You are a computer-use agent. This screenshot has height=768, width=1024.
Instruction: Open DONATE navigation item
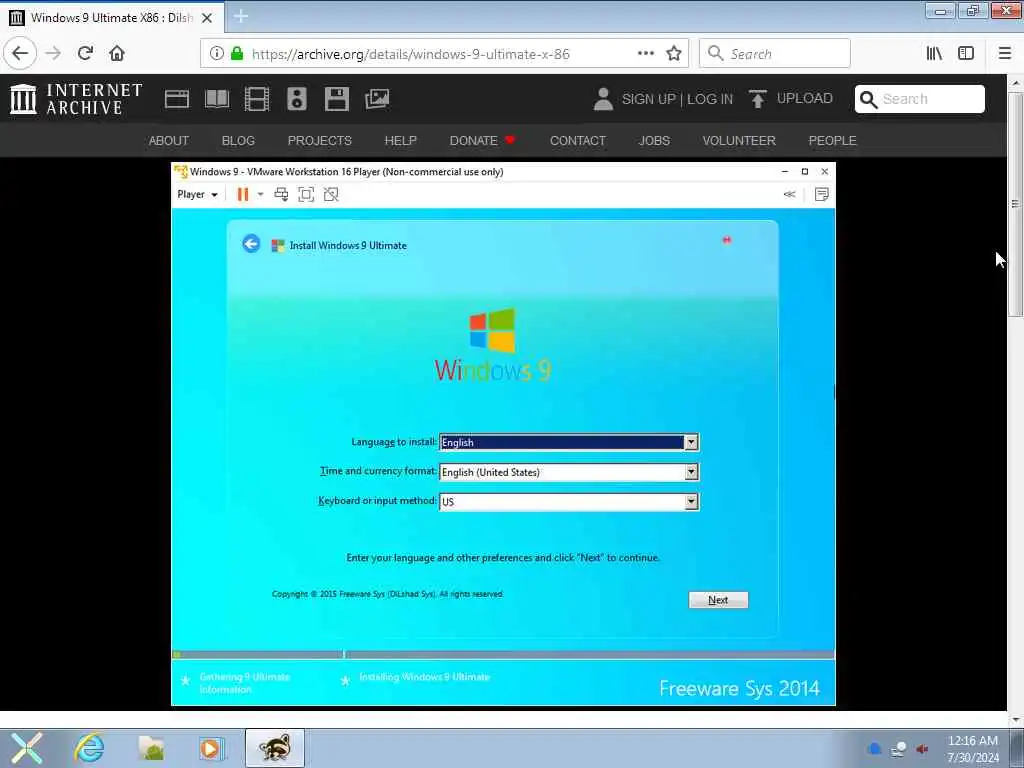482,140
